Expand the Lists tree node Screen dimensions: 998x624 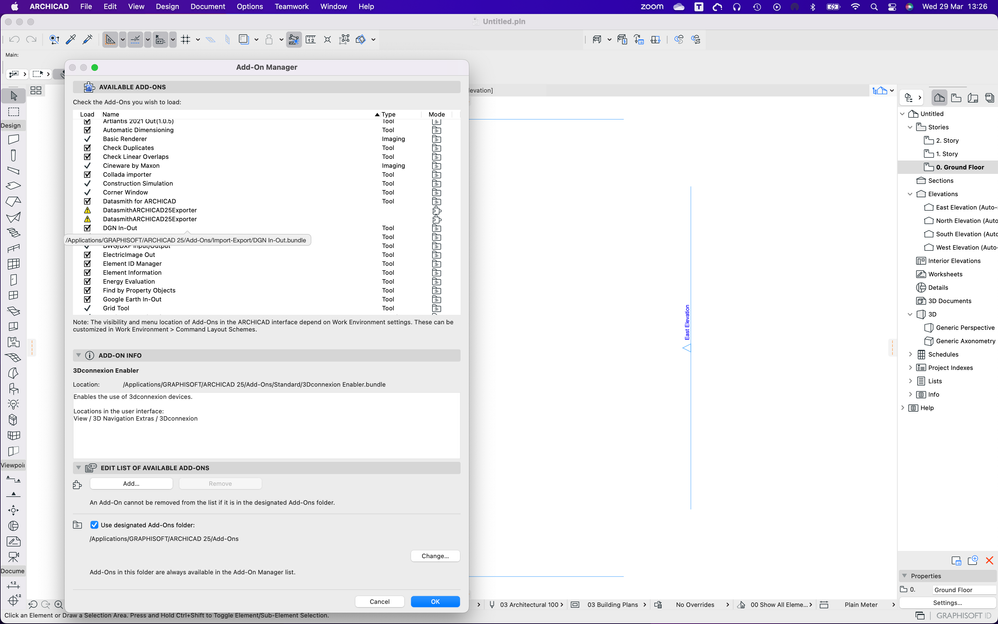[910, 381]
